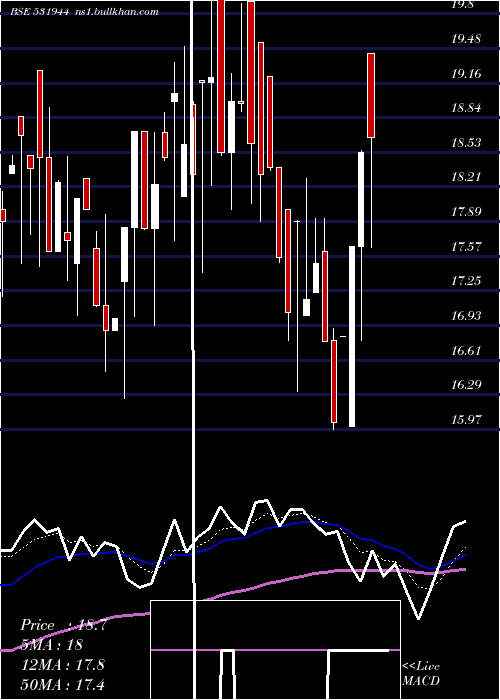Viewport: 500px width, 700px height.
Task: Click the tall white candle rising from 15.97
Action: (x=352, y=337)
